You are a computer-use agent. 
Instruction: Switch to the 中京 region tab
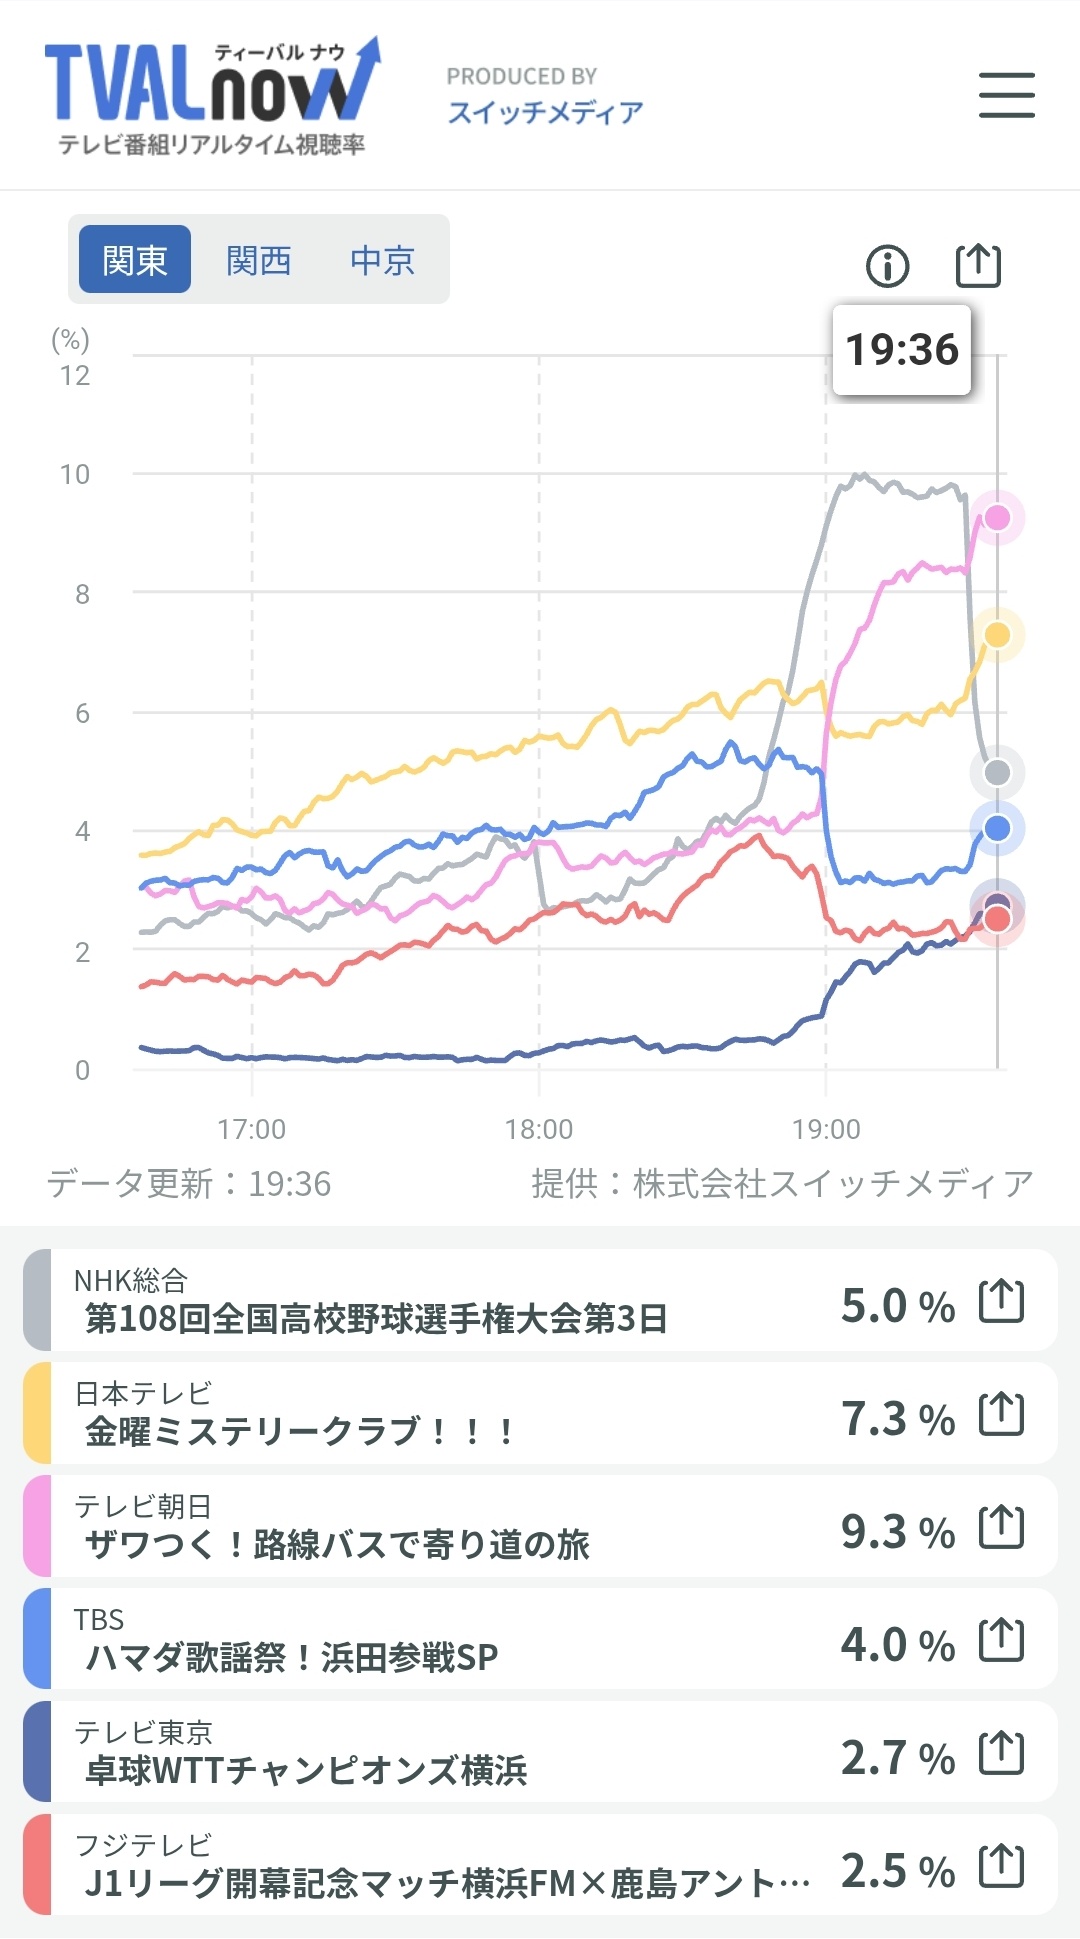pyautogui.click(x=382, y=260)
